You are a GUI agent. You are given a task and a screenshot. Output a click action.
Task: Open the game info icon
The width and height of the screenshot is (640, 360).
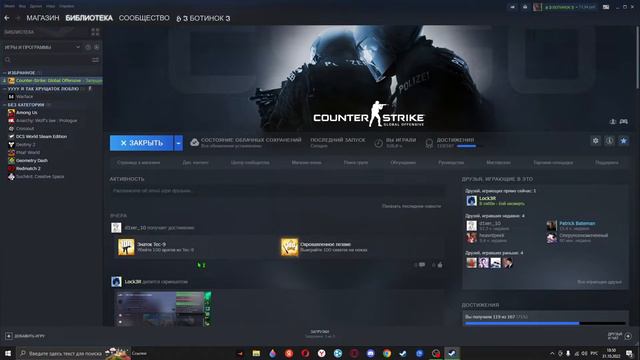[609, 141]
